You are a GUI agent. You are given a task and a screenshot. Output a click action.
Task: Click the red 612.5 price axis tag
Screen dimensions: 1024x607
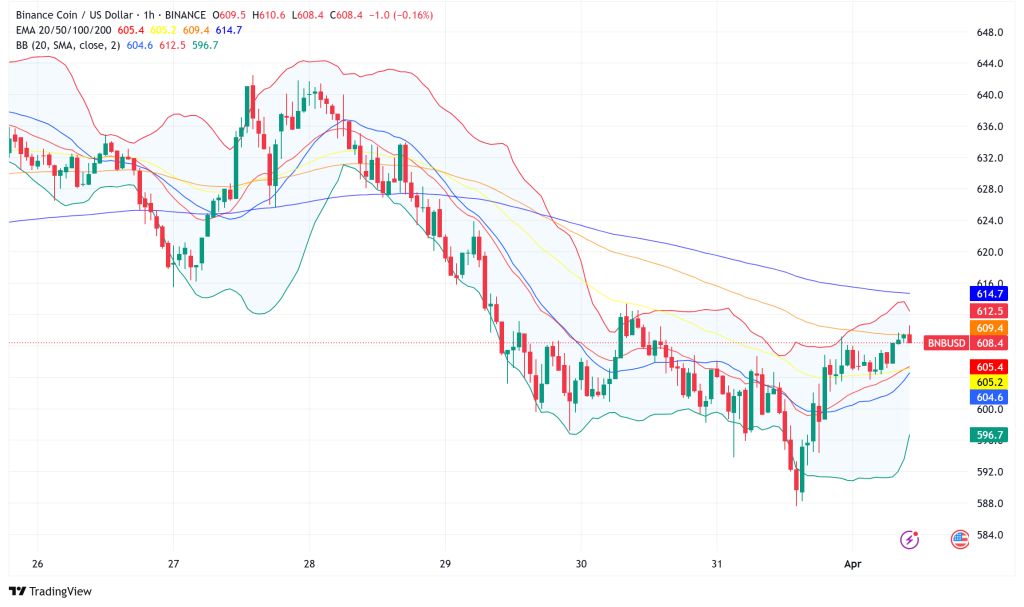(989, 311)
